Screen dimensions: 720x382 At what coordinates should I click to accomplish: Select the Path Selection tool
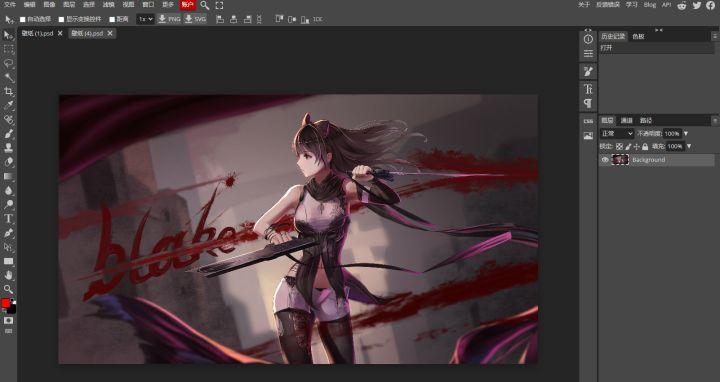(x=8, y=247)
